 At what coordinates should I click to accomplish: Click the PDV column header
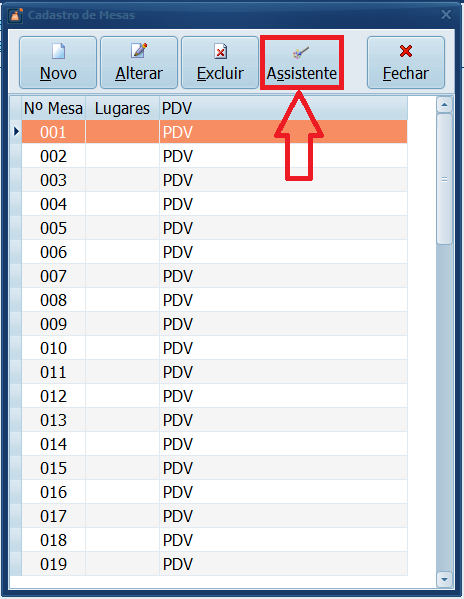pos(283,108)
